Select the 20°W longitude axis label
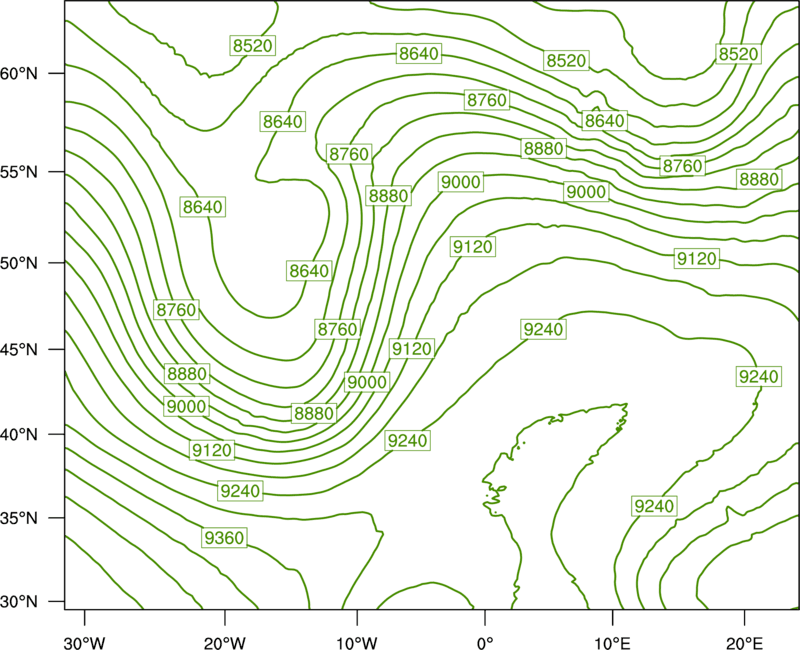This screenshot has height=650, width=800. tap(225, 643)
